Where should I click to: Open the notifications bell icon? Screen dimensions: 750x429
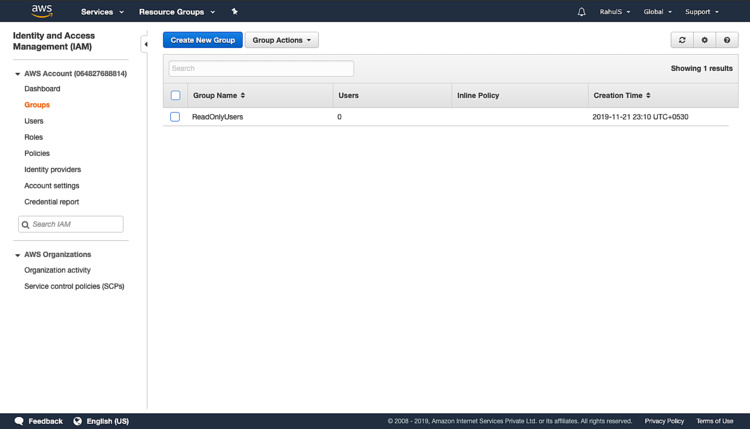pyautogui.click(x=581, y=12)
